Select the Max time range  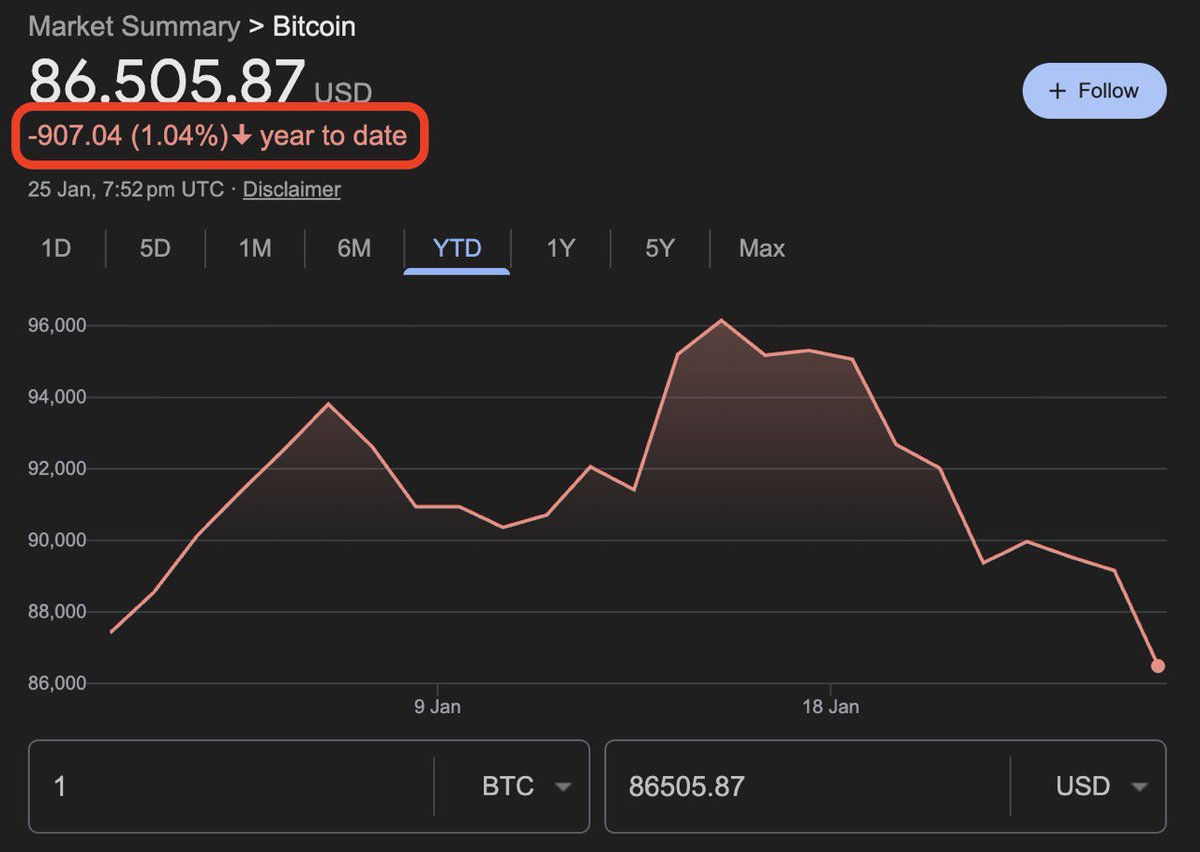pos(760,249)
